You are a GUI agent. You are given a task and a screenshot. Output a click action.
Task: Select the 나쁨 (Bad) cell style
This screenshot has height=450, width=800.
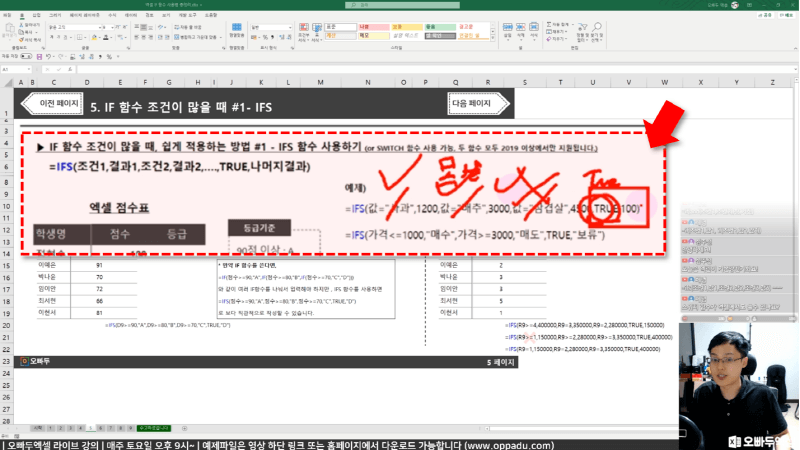pyautogui.click(x=373, y=27)
